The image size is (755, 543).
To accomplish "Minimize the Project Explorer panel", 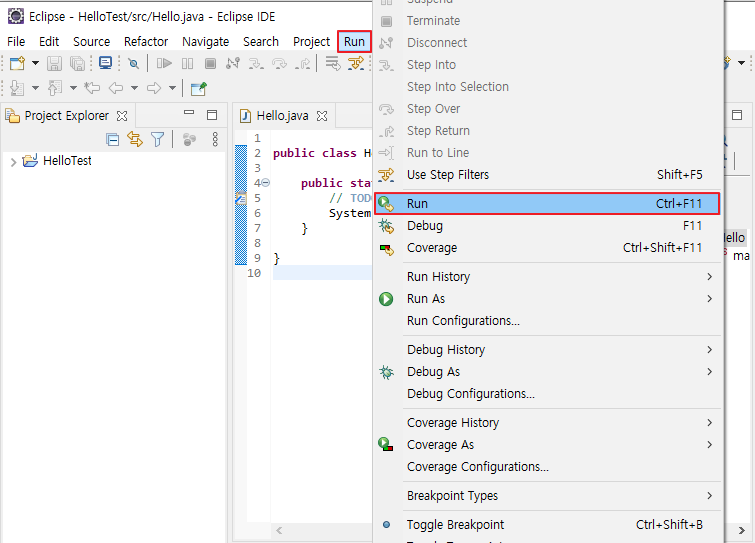I will [189, 113].
